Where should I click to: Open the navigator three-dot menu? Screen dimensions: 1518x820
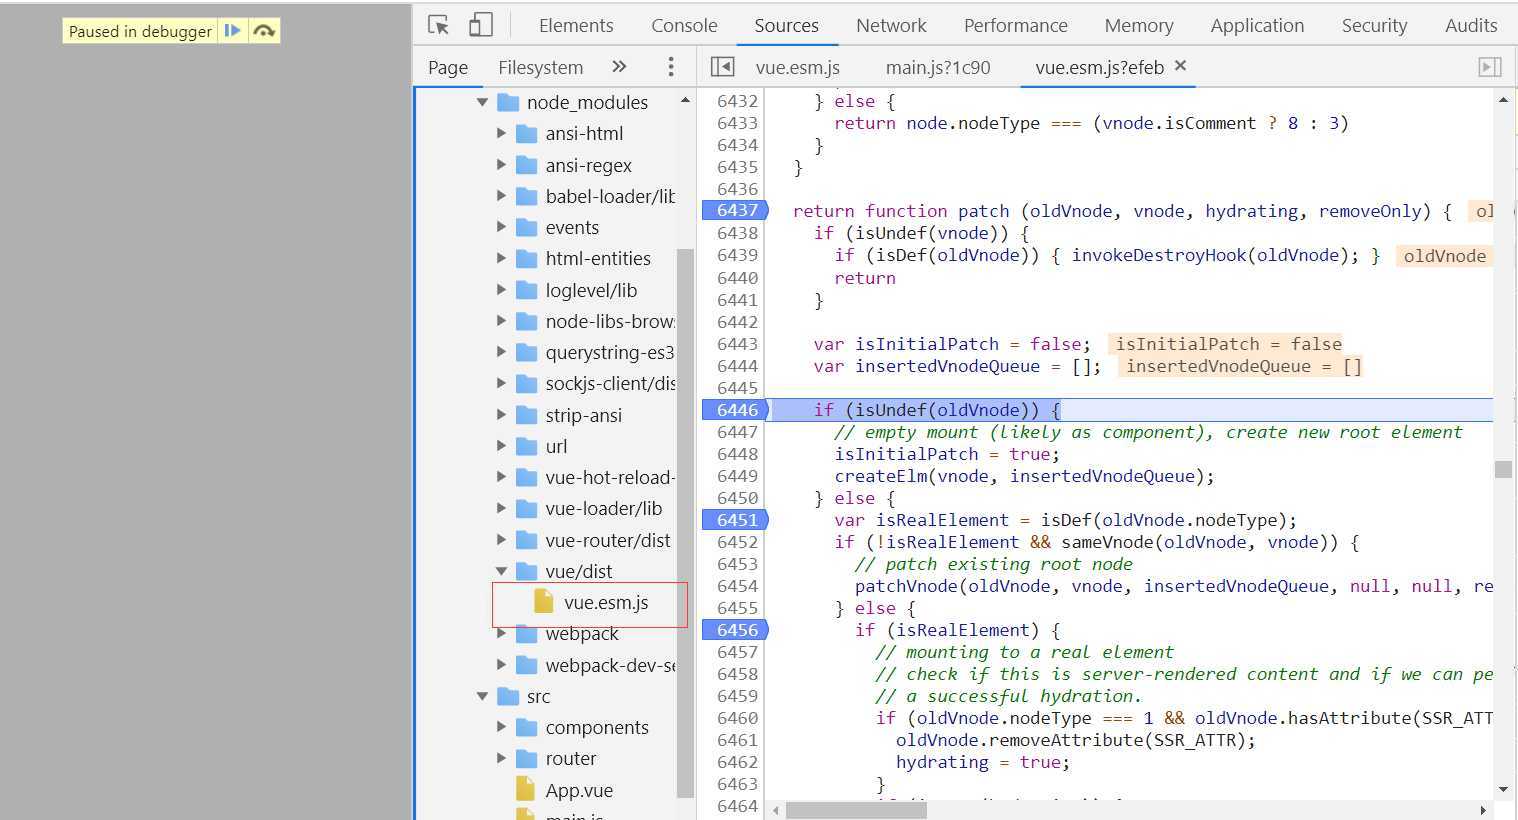pyautogui.click(x=670, y=67)
